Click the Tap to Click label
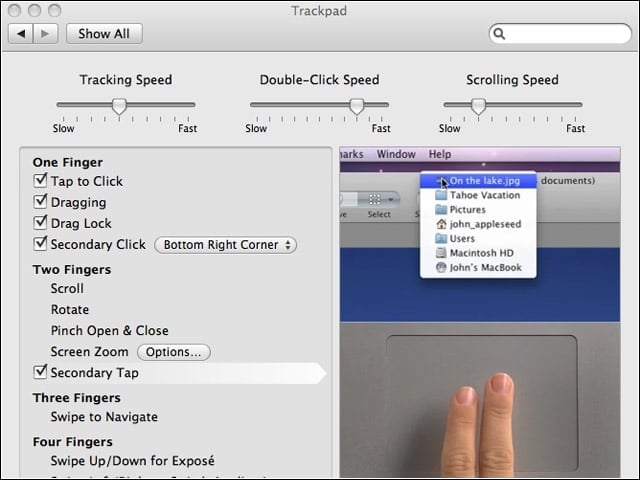640x480 pixels. tap(87, 181)
